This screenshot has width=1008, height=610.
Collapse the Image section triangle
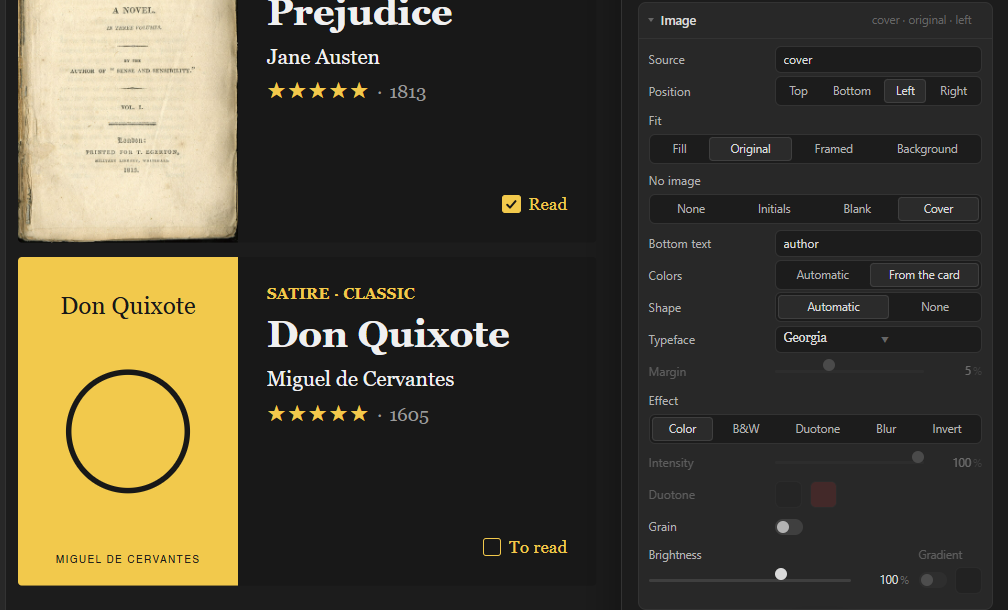(x=651, y=21)
